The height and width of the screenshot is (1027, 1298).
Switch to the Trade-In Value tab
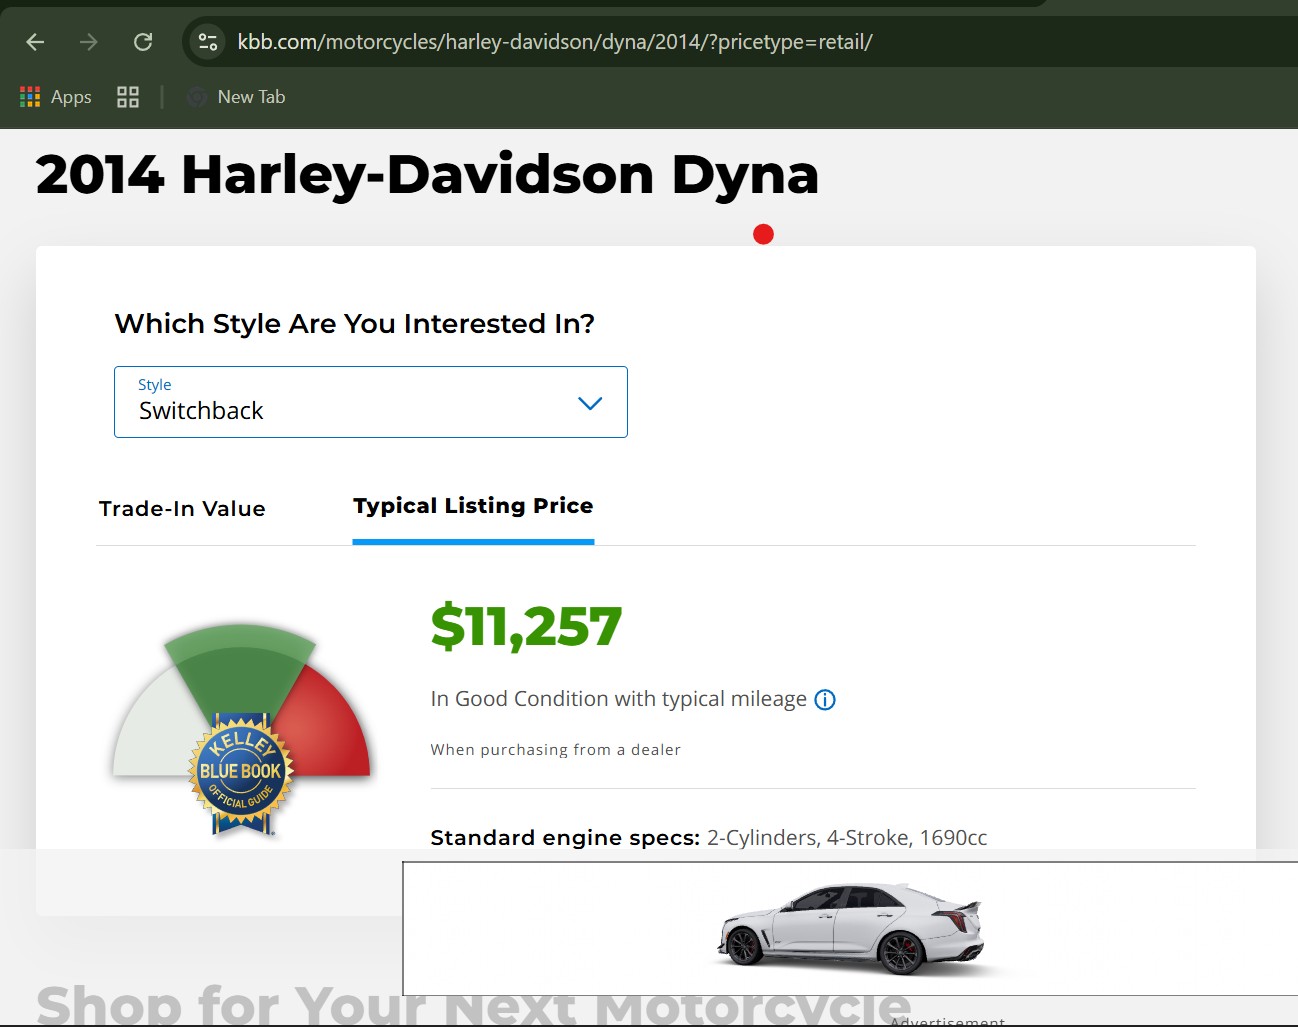(x=182, y=509)
